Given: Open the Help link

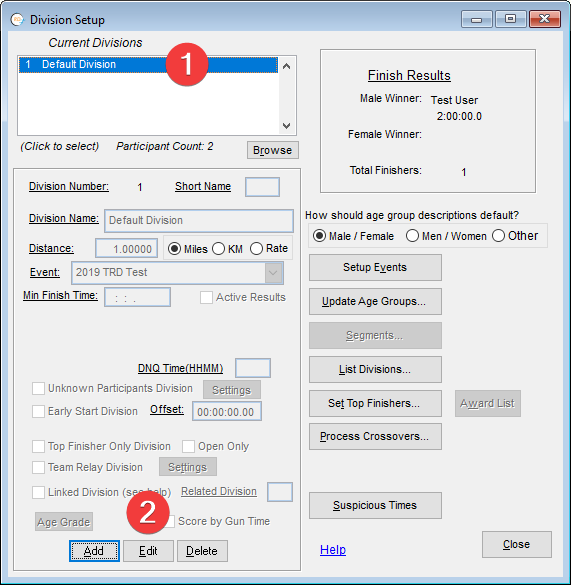Looking at the screenshot, I should pos(333,550).
